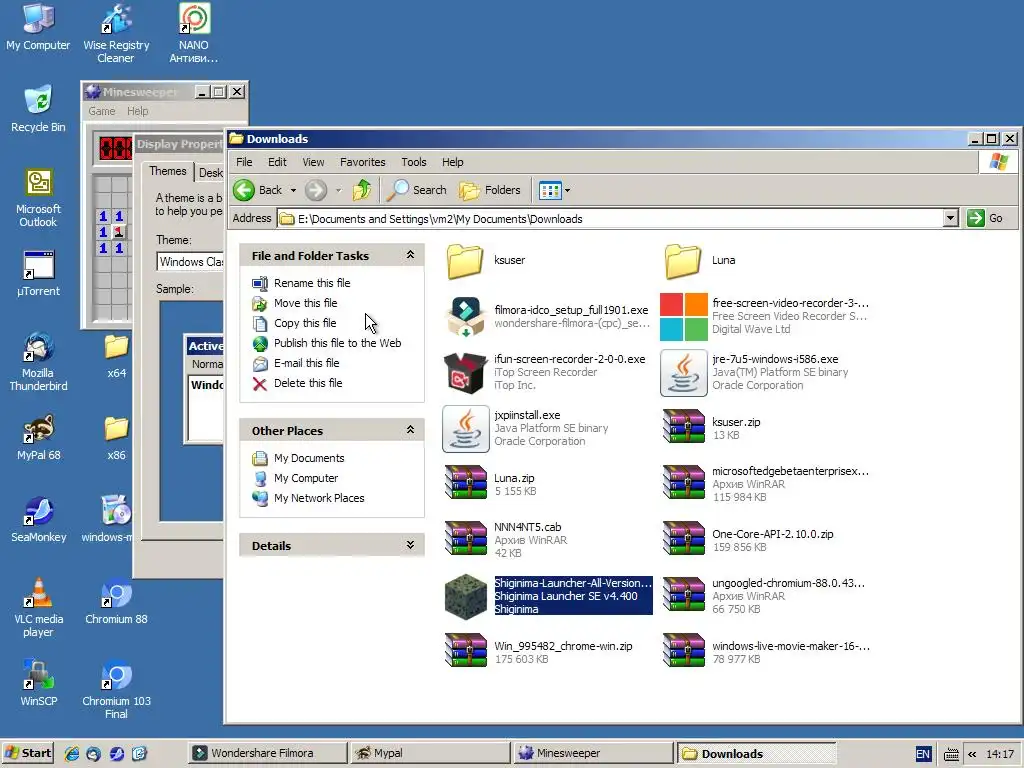This screenshot has width=1024, height=768.
Task: Select Mozilla Thunderbird desktop icon
Action: tap(38, 361)
